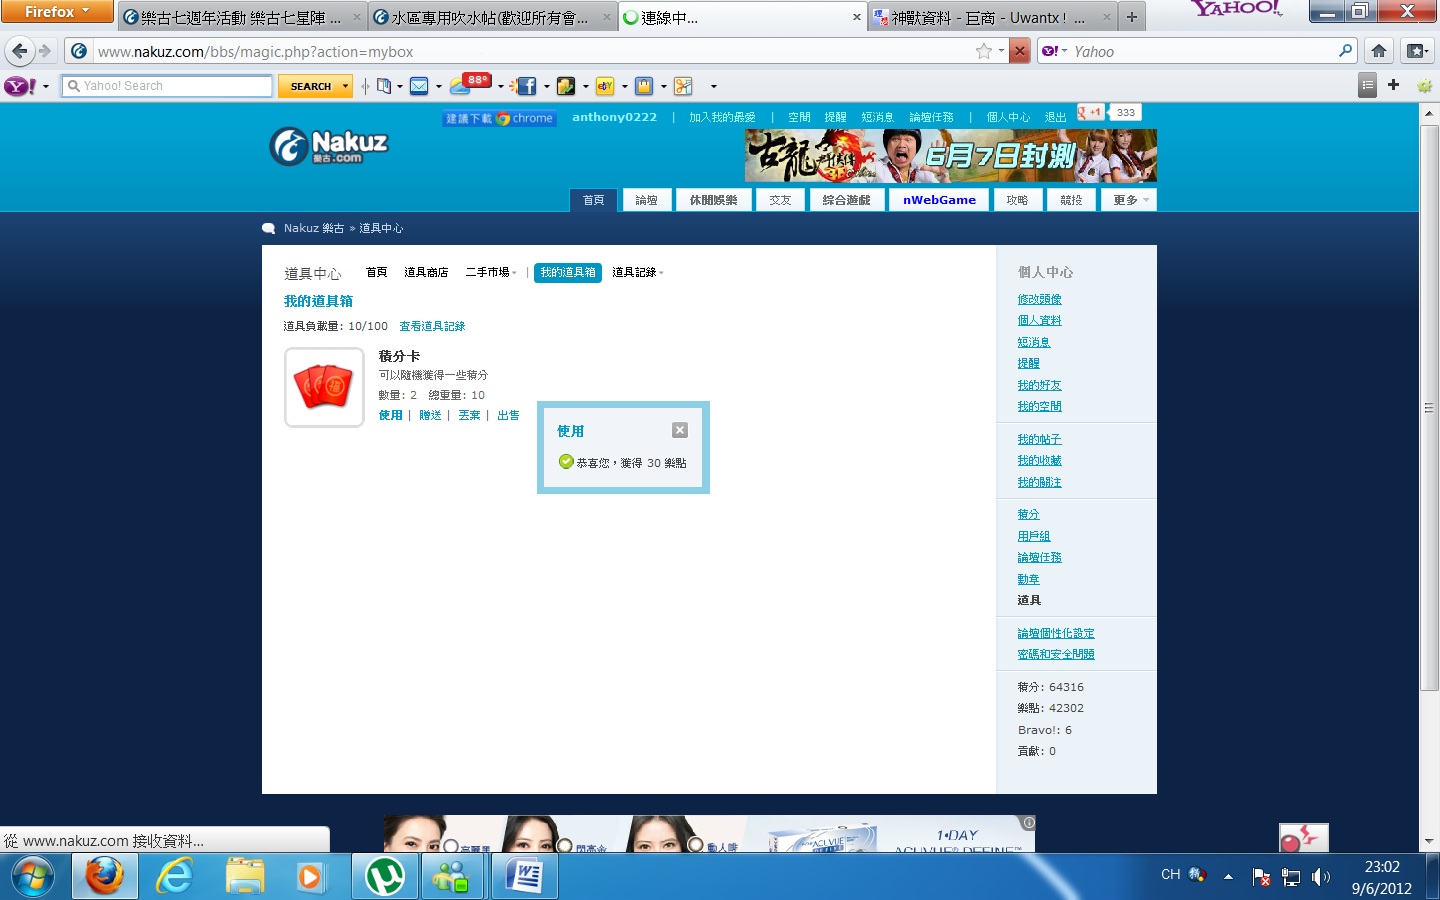Click the page vertical scrollbar thumb
Image resolution: width=1440 pixels, height=900 pixels.
coord(1429,407)
